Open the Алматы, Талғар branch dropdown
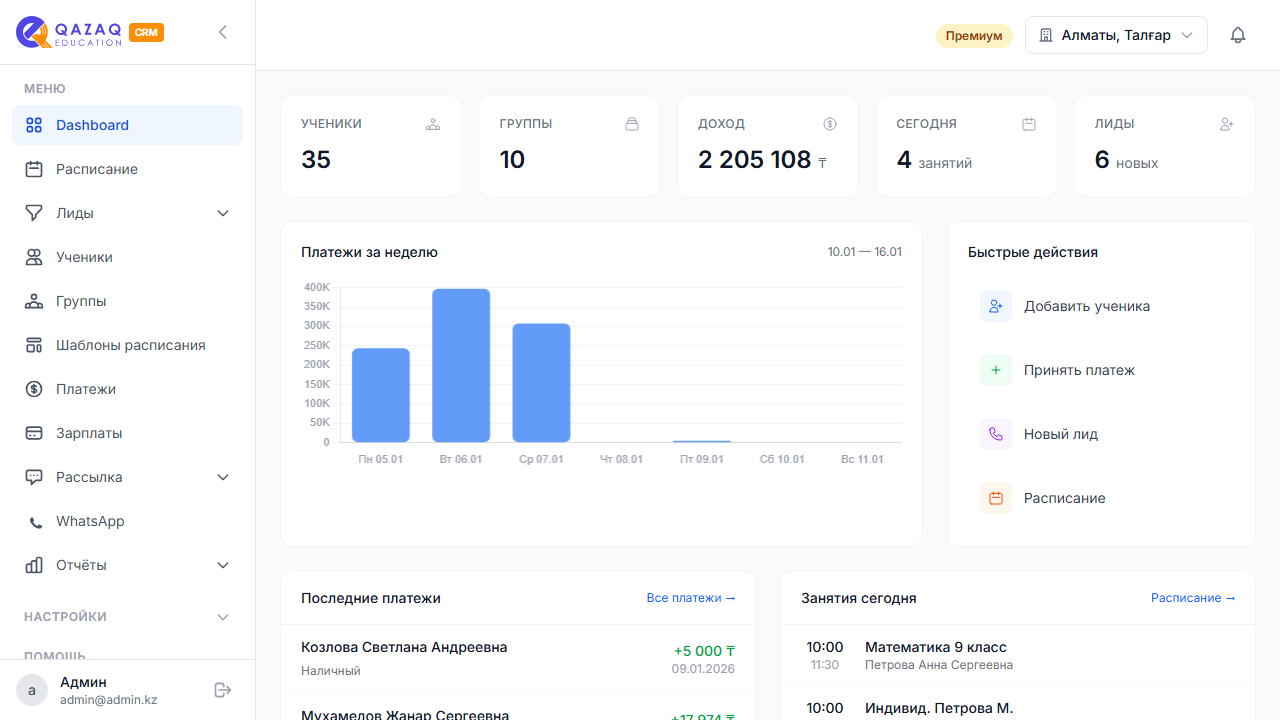 click(x=1116, y=35)
